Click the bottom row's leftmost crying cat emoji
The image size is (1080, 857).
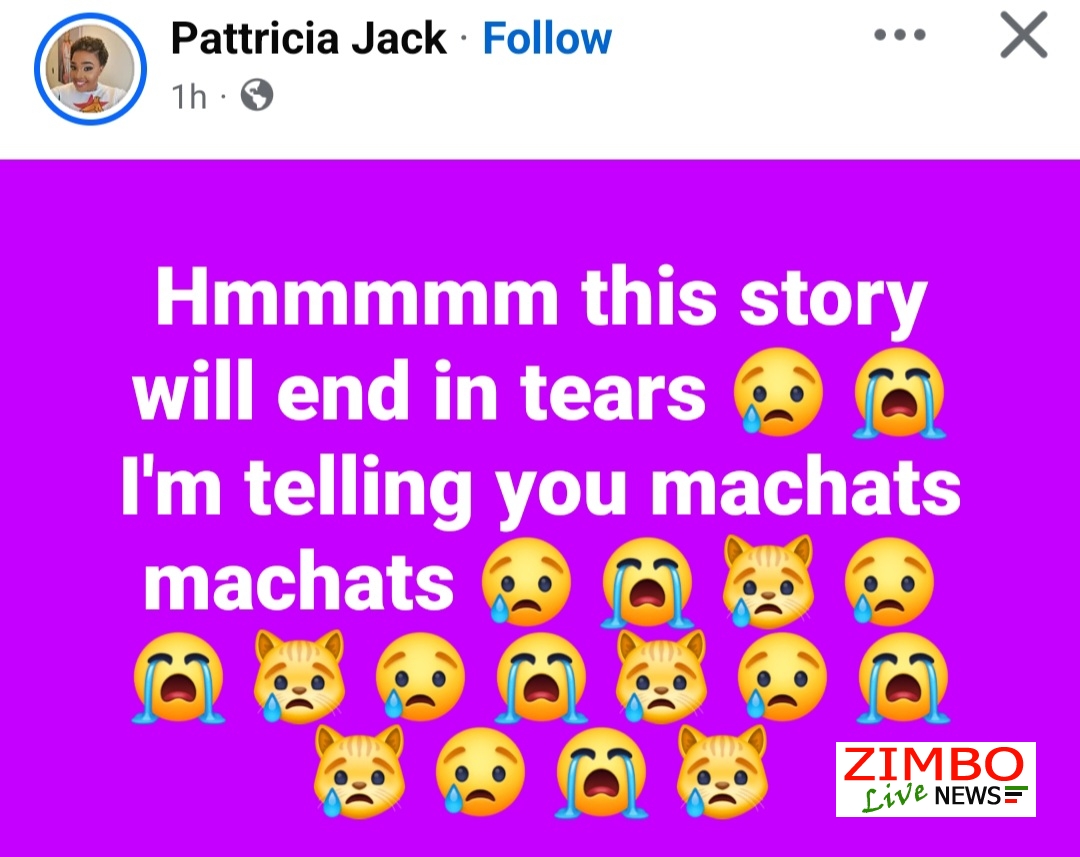coord(358,772)
